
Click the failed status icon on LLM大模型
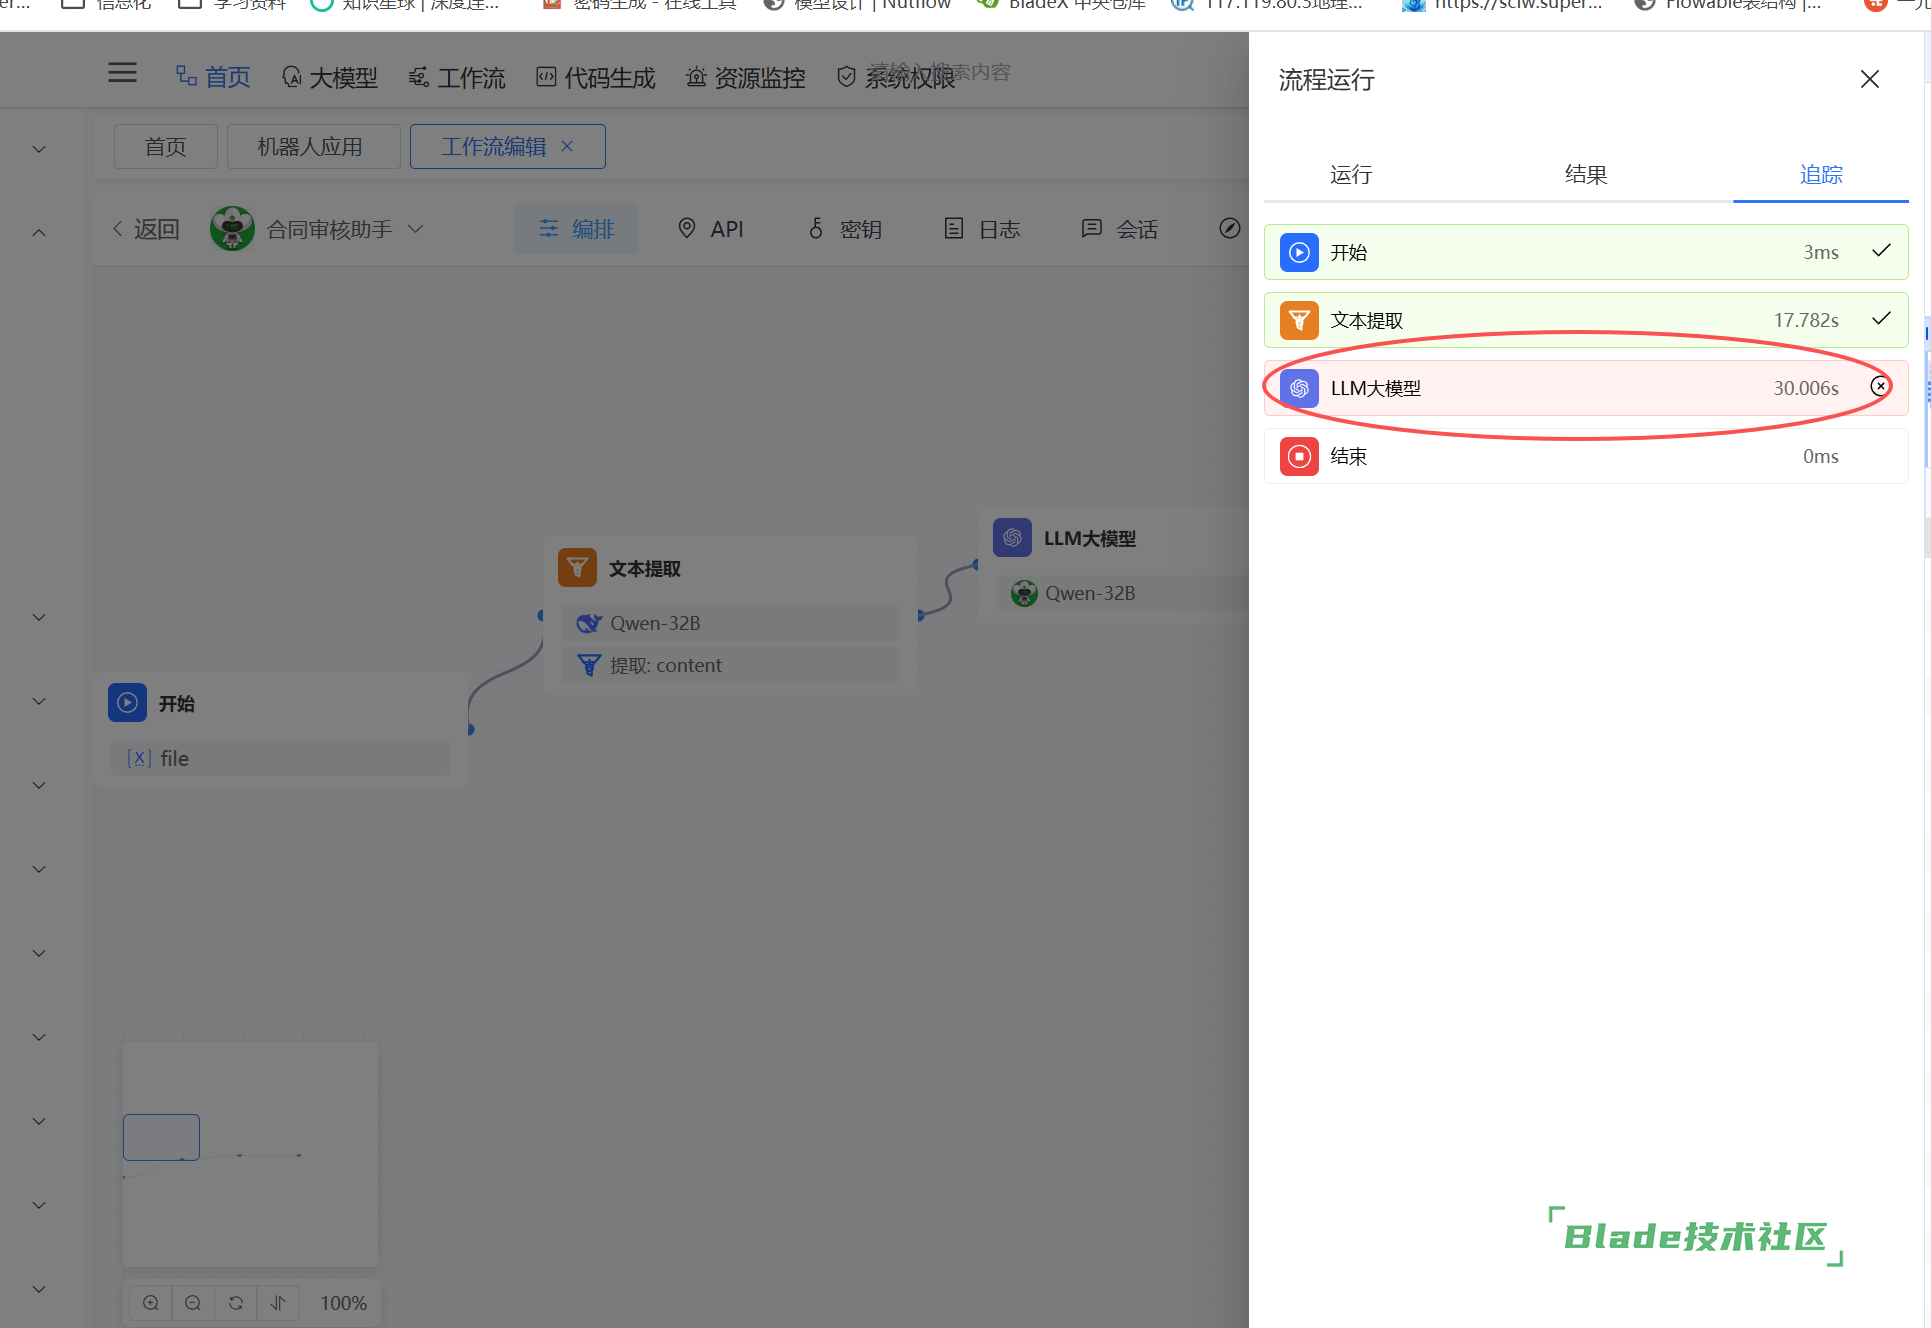1880,386
